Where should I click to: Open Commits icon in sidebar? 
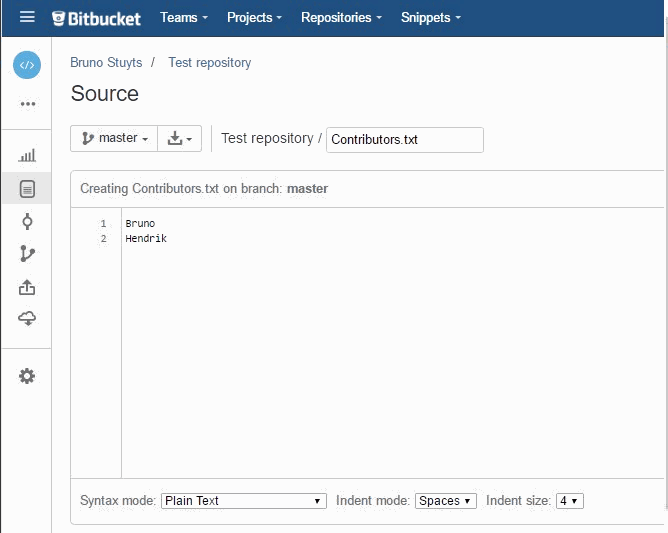(27, 221)
